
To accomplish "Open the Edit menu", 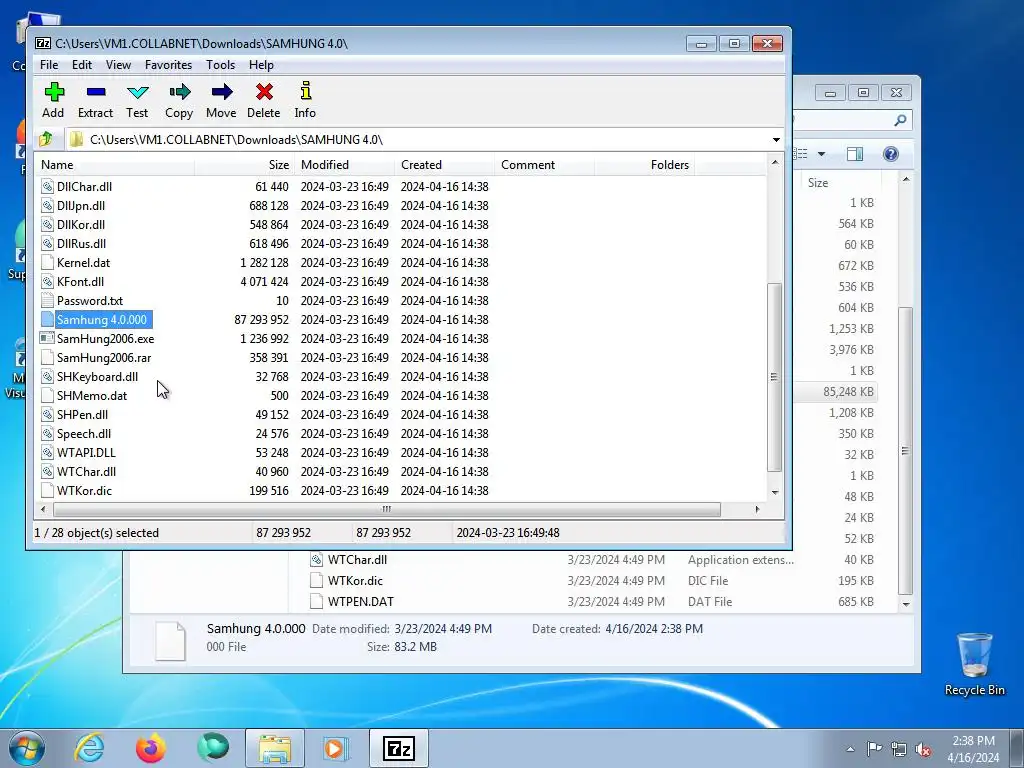I will (82, 65).
